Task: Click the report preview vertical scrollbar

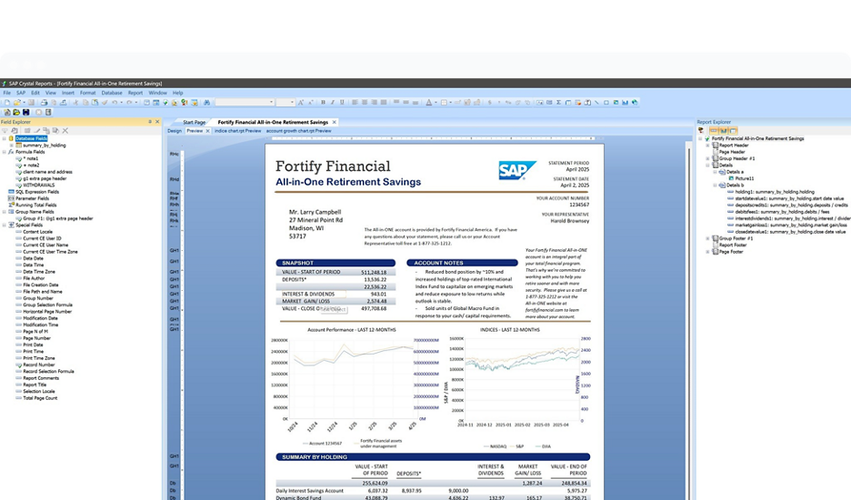Action: pyautogui.click(x=690, y=320)
